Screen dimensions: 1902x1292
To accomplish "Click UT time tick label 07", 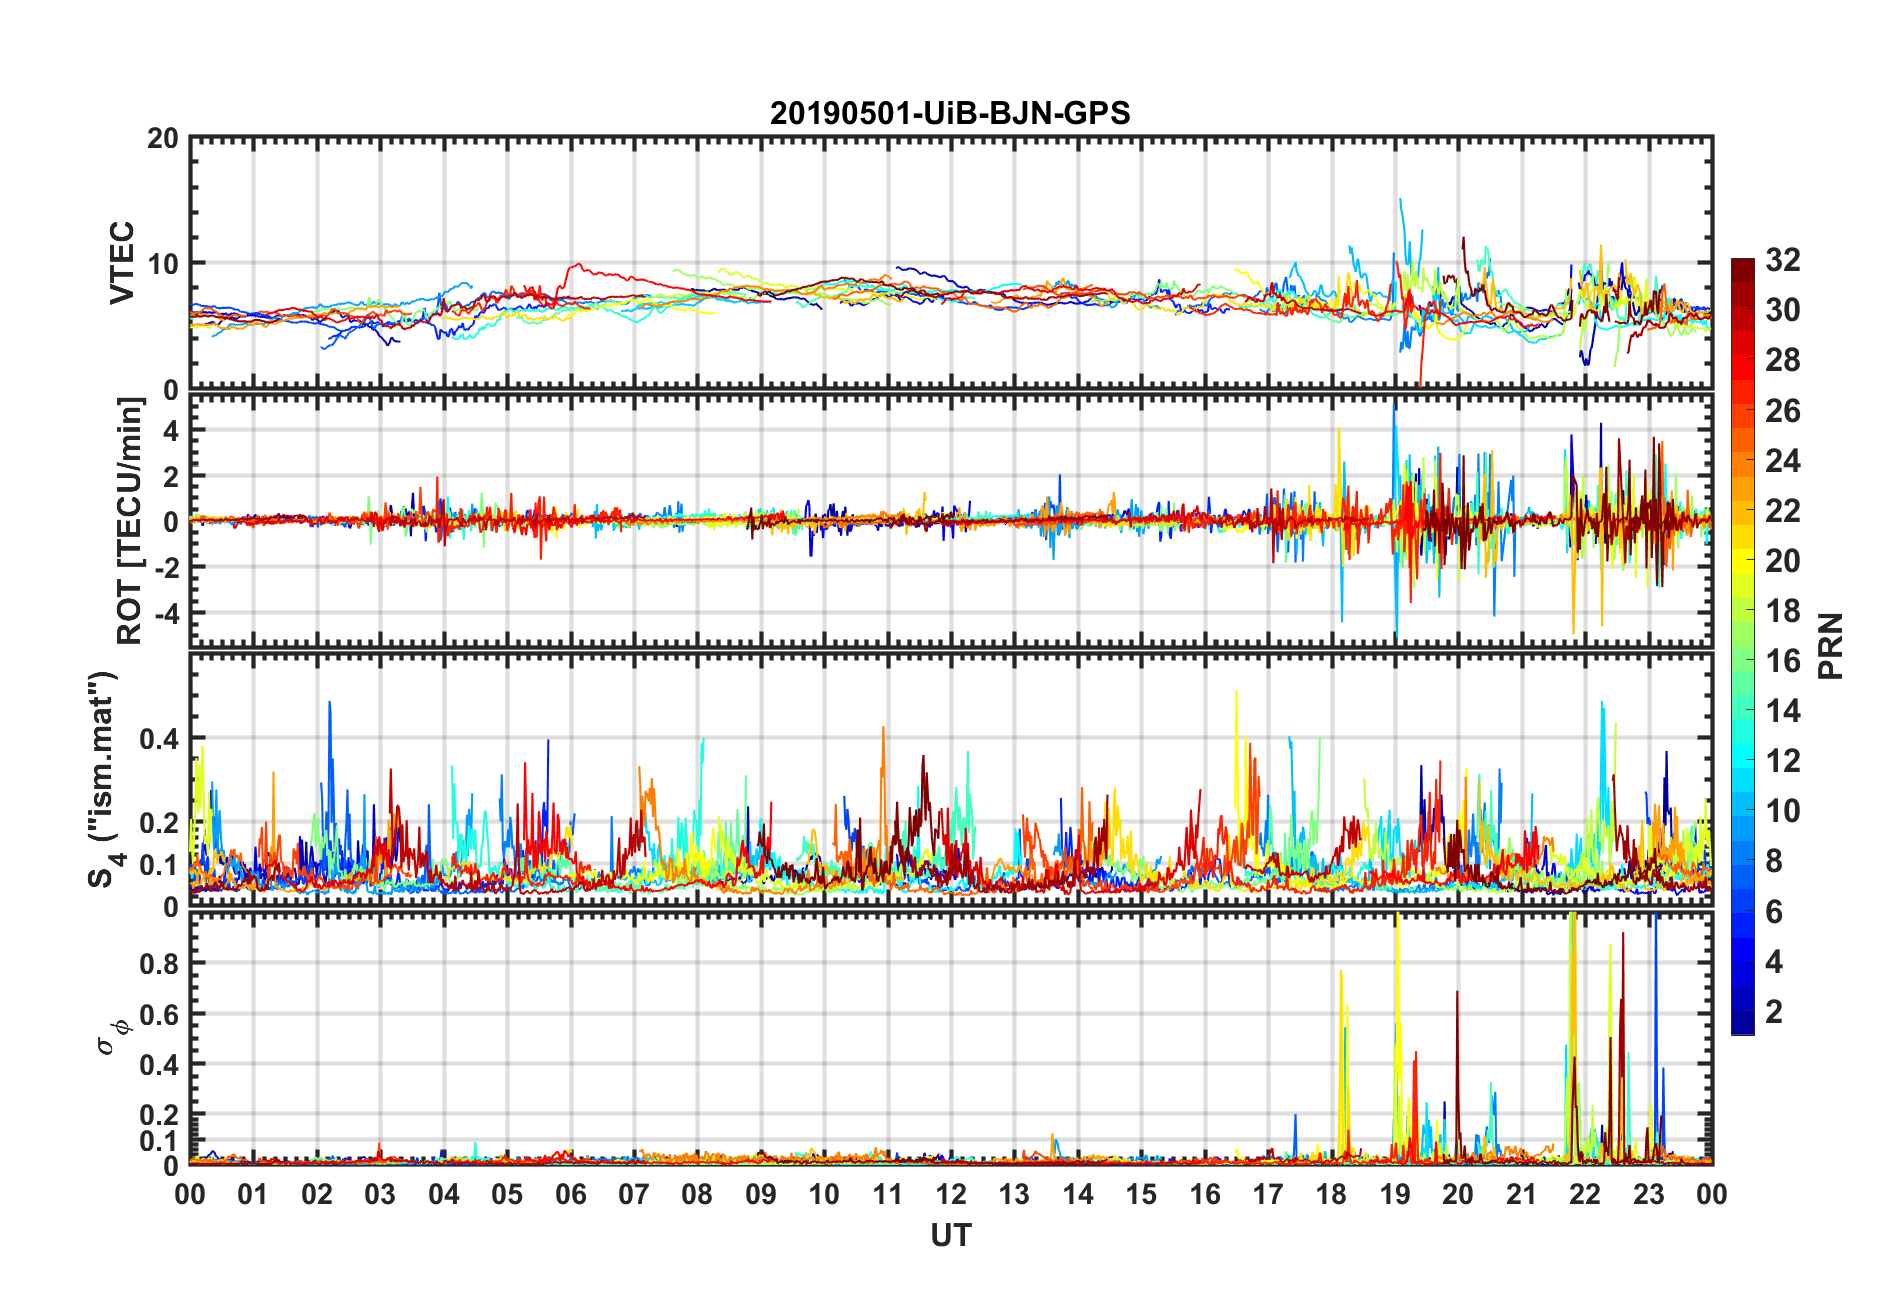I will [x=634, y=1195].
